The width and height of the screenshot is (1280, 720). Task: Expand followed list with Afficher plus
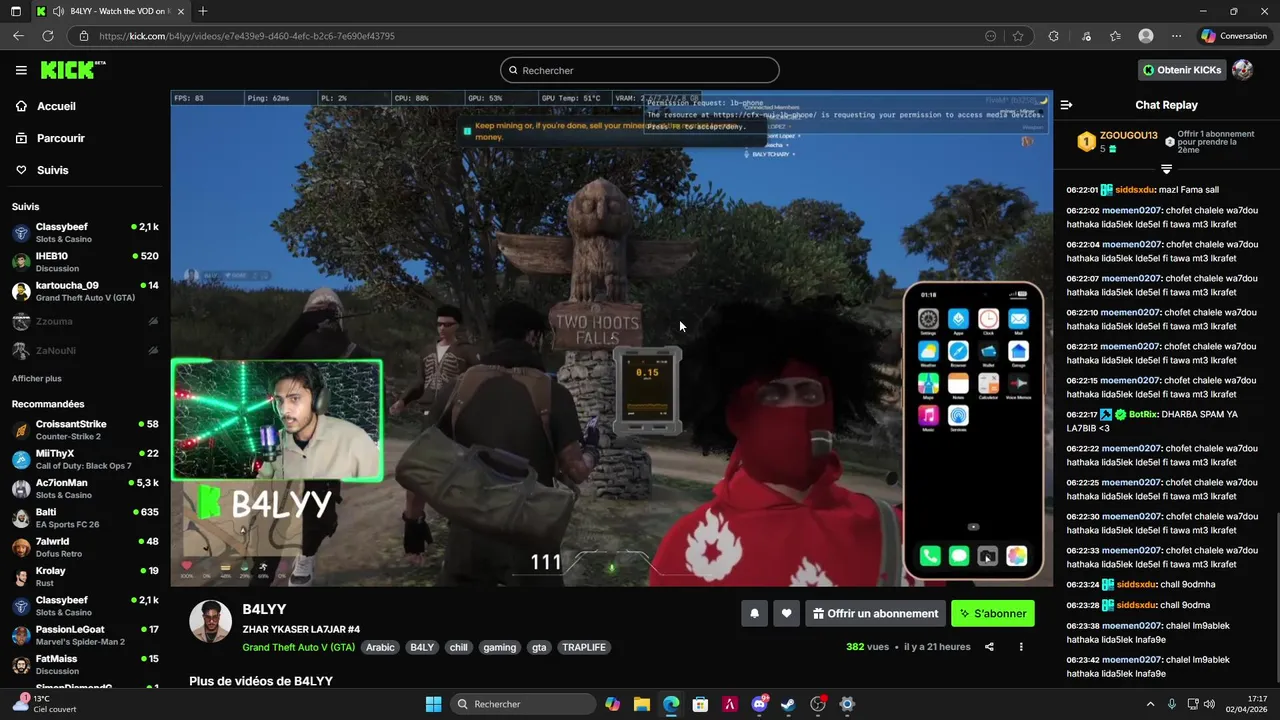coord(37,379)
